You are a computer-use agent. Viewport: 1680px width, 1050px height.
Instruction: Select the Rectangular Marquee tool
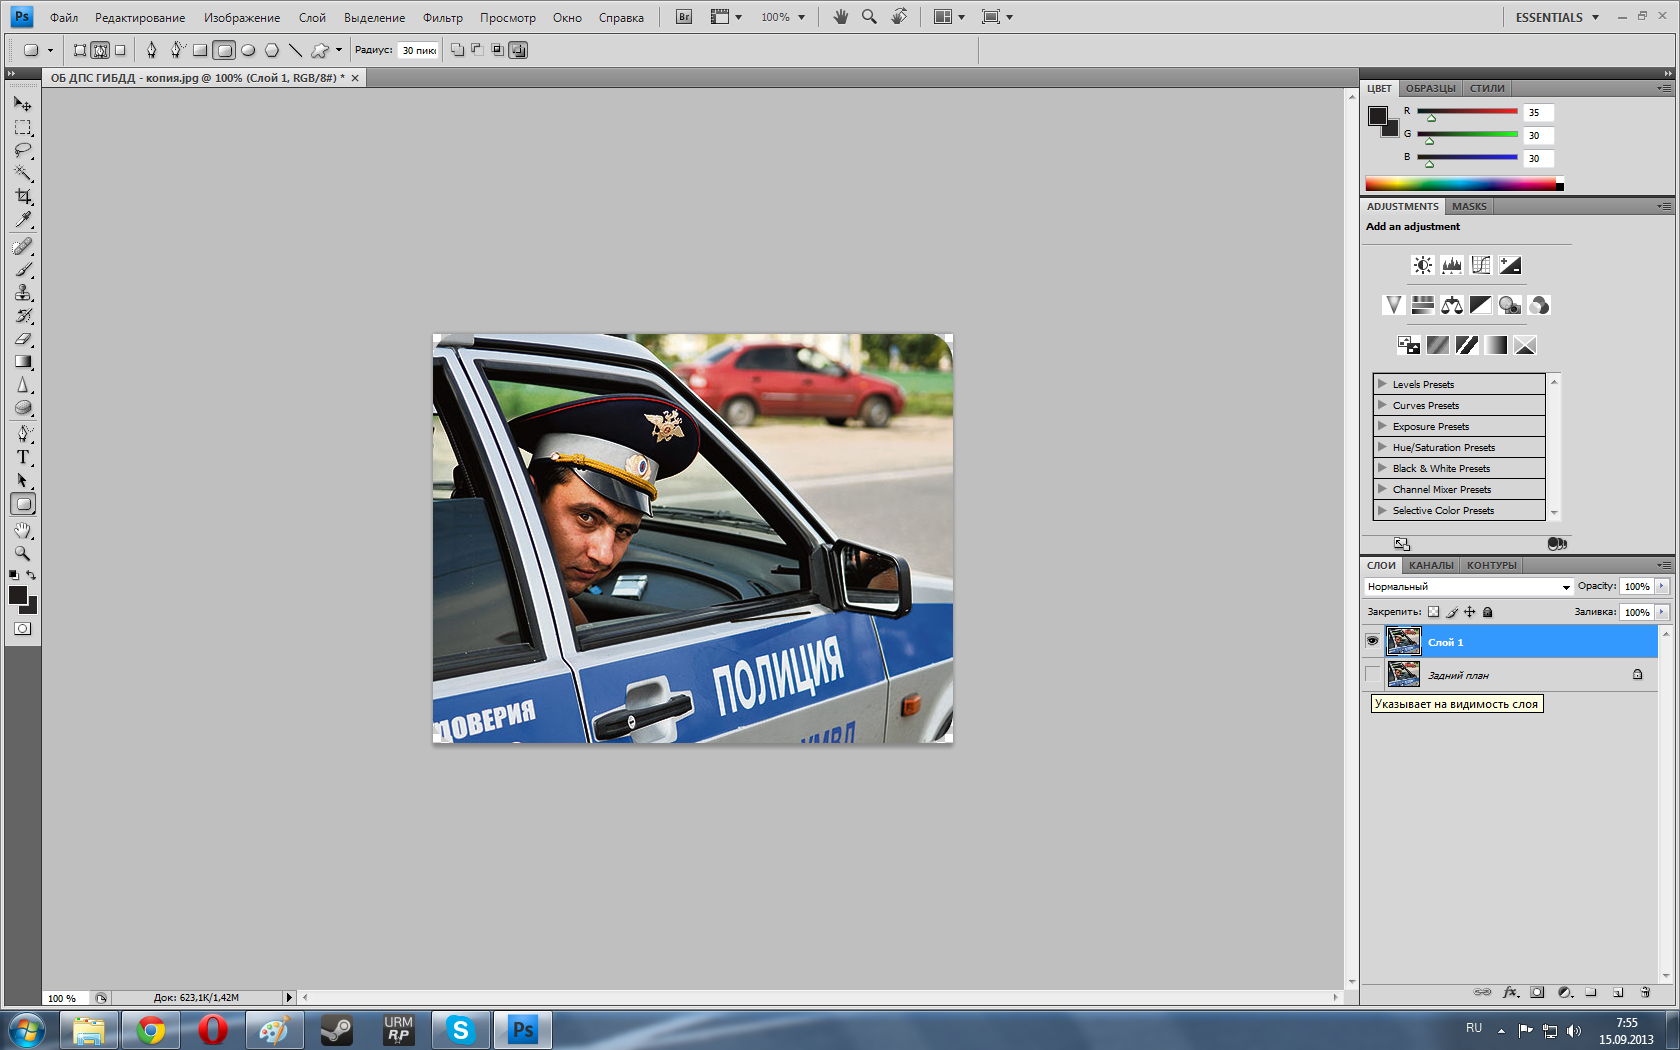(x=22, y=127)
